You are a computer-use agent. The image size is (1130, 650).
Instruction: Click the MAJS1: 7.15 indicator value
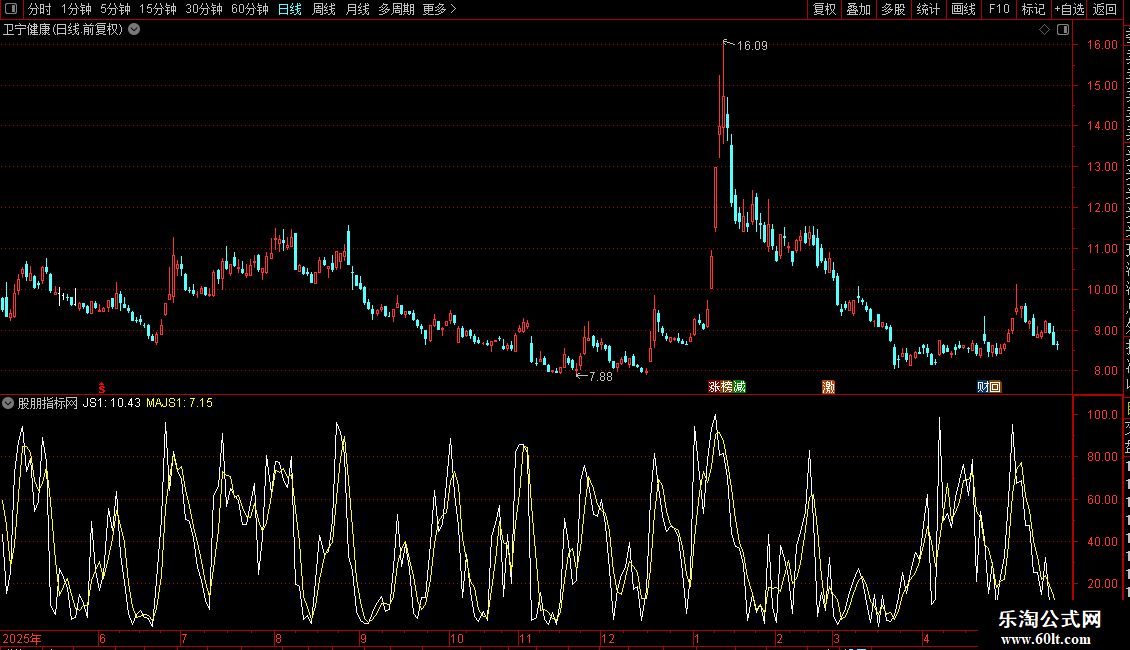(x=179, y=403)
